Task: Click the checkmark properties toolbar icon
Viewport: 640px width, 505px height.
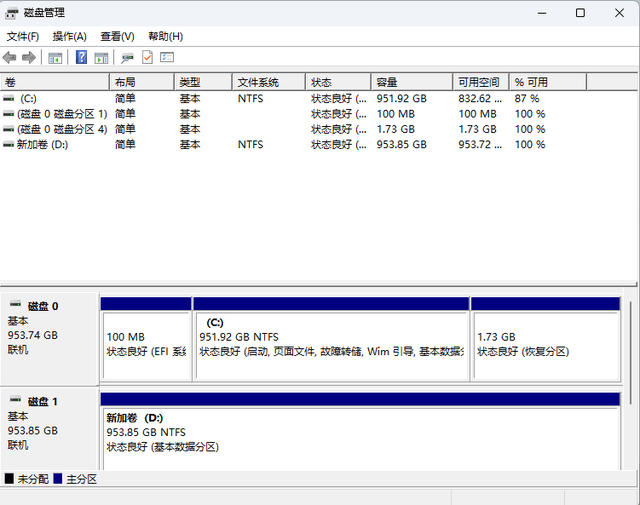Action: [147, 57]
